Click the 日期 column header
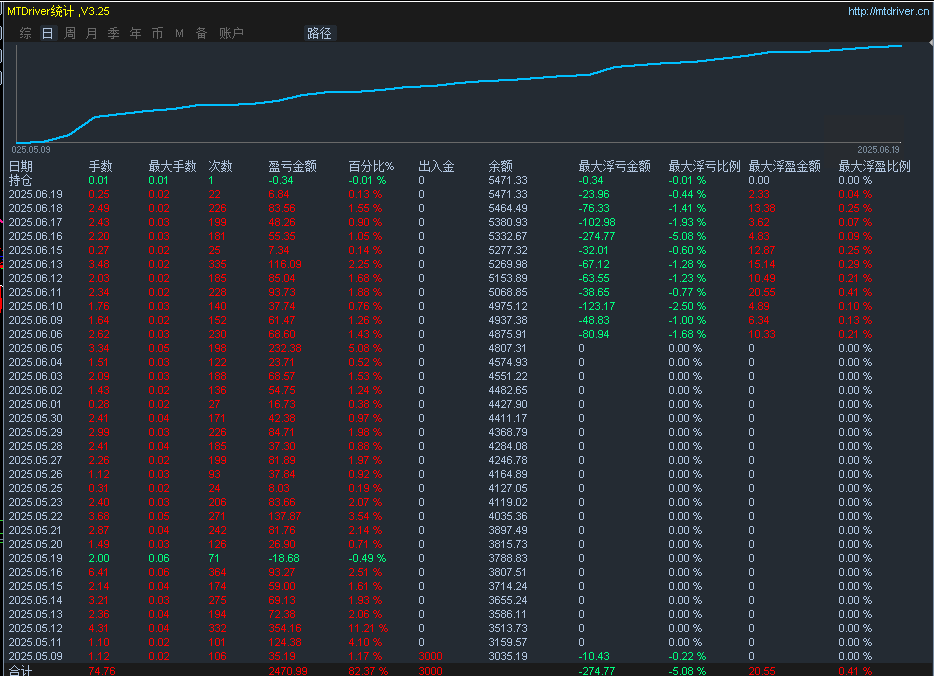 pyautogui.click(x=21, y=166)
